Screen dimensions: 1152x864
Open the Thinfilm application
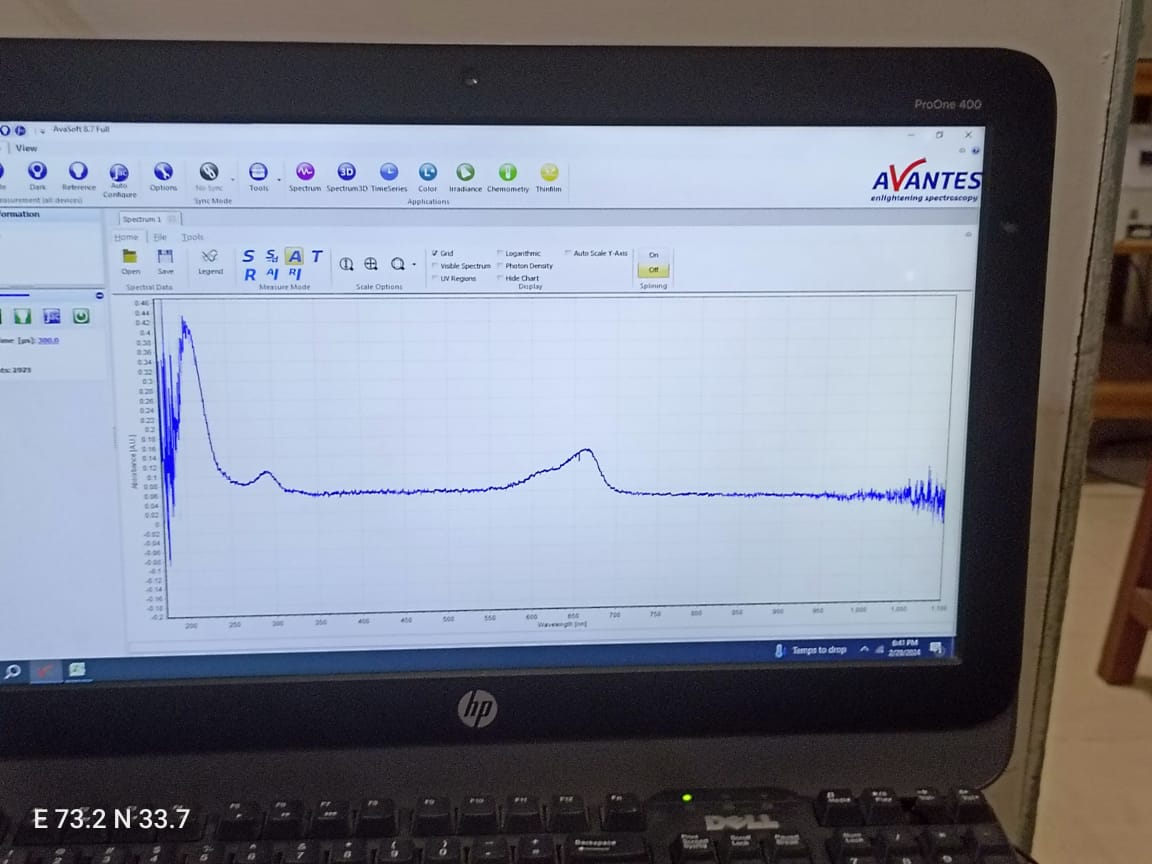coord(549,172)
